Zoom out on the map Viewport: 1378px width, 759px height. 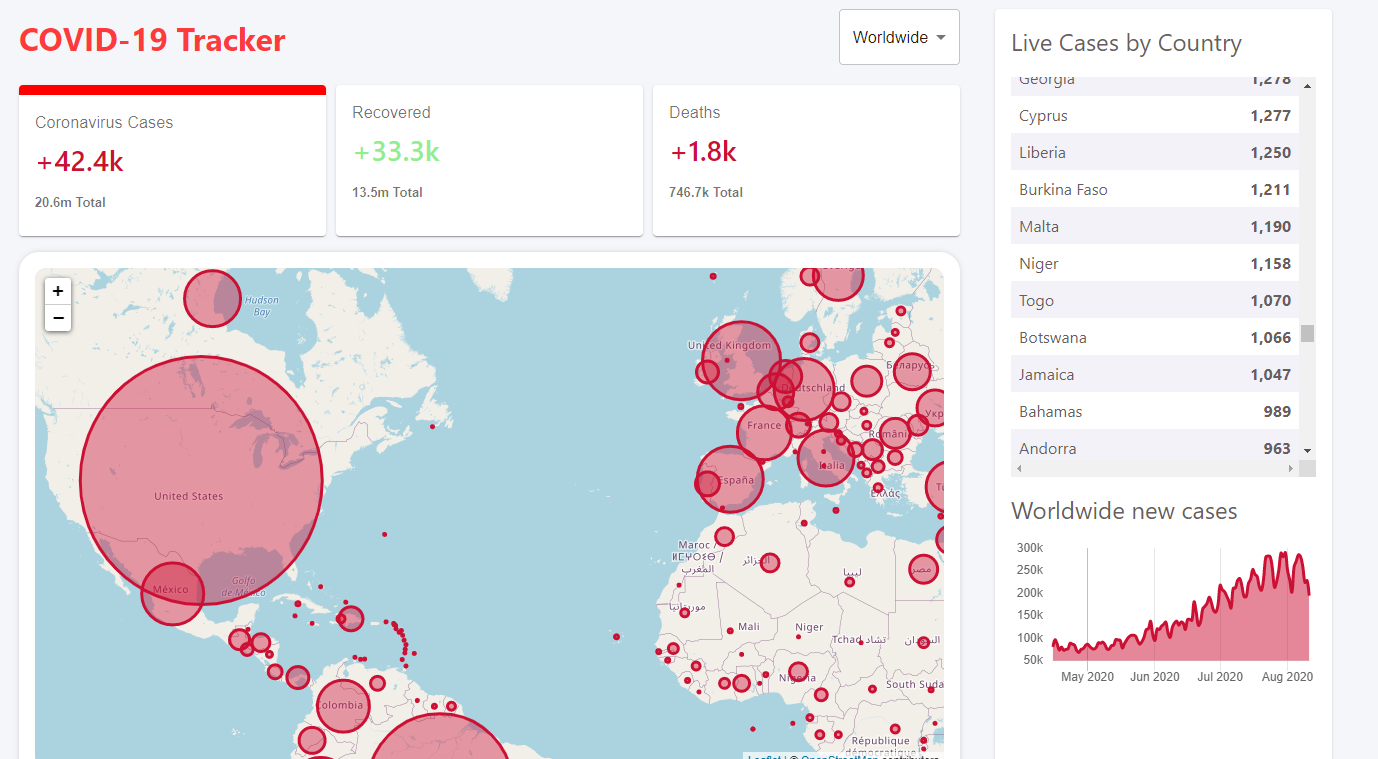[58, 318]
